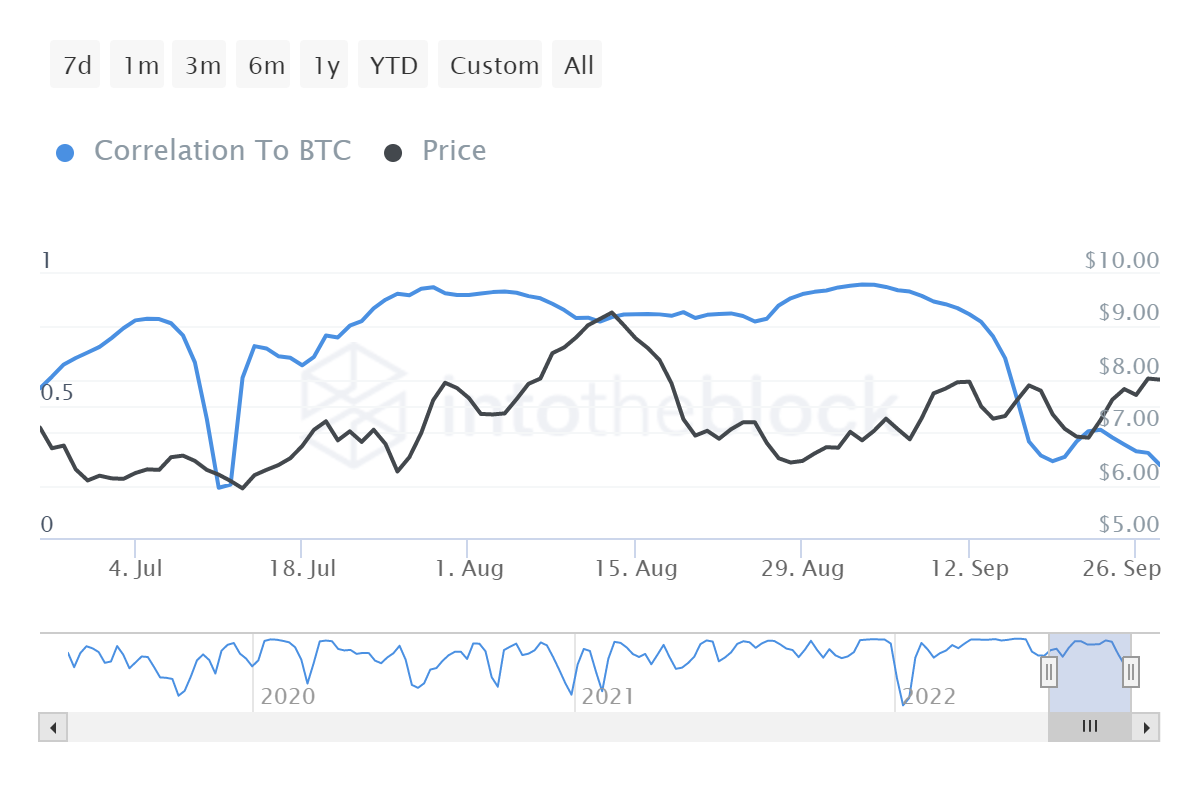Click the navigator right range handle

[1131, 671]
